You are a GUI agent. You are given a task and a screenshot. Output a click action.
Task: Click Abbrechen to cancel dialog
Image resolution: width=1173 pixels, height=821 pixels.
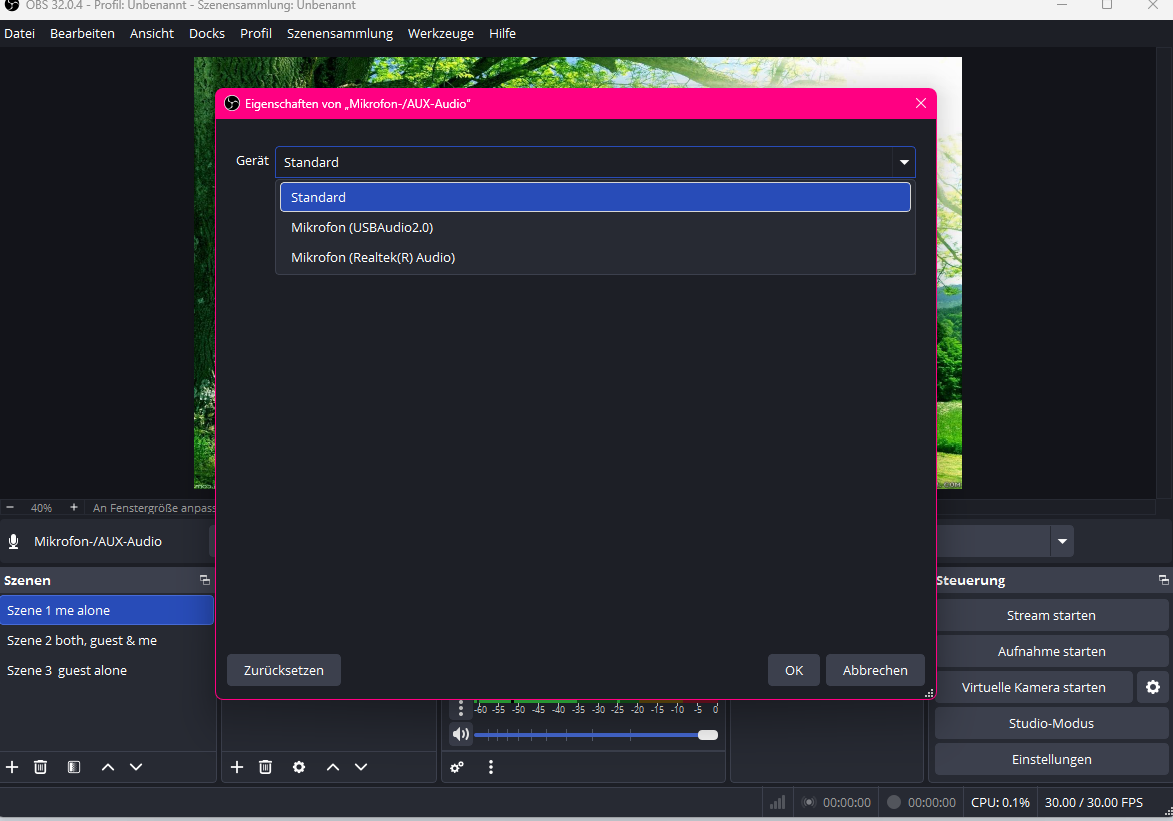pos(875,671)
